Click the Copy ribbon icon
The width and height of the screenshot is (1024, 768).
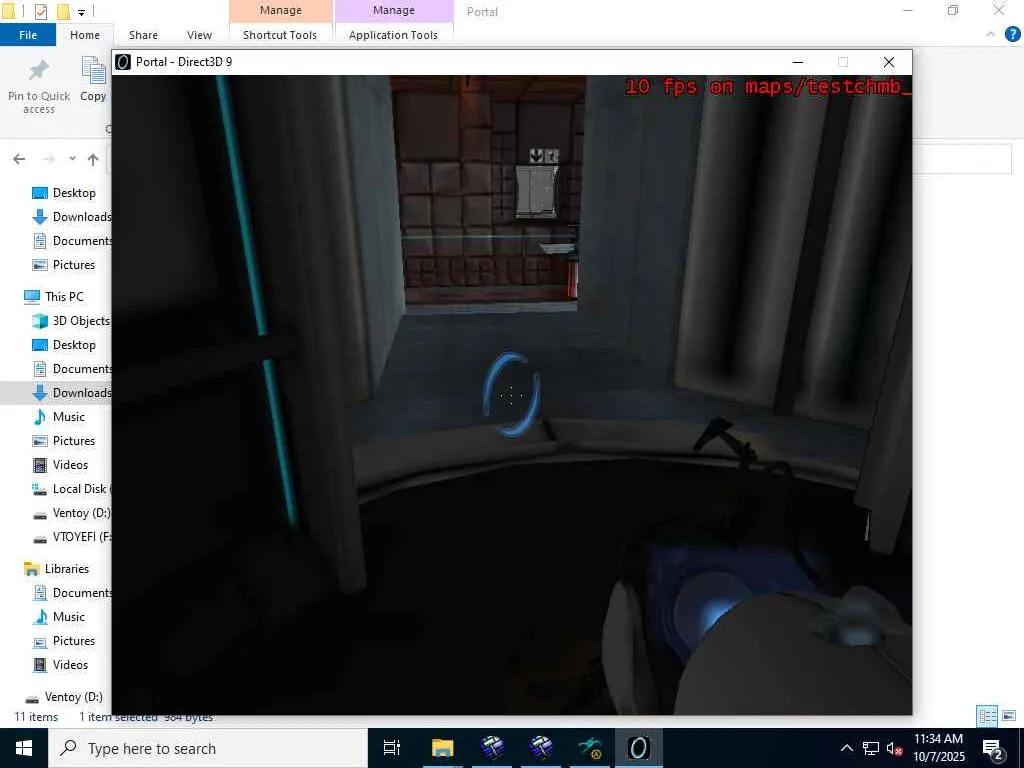[x=93, y=71]
